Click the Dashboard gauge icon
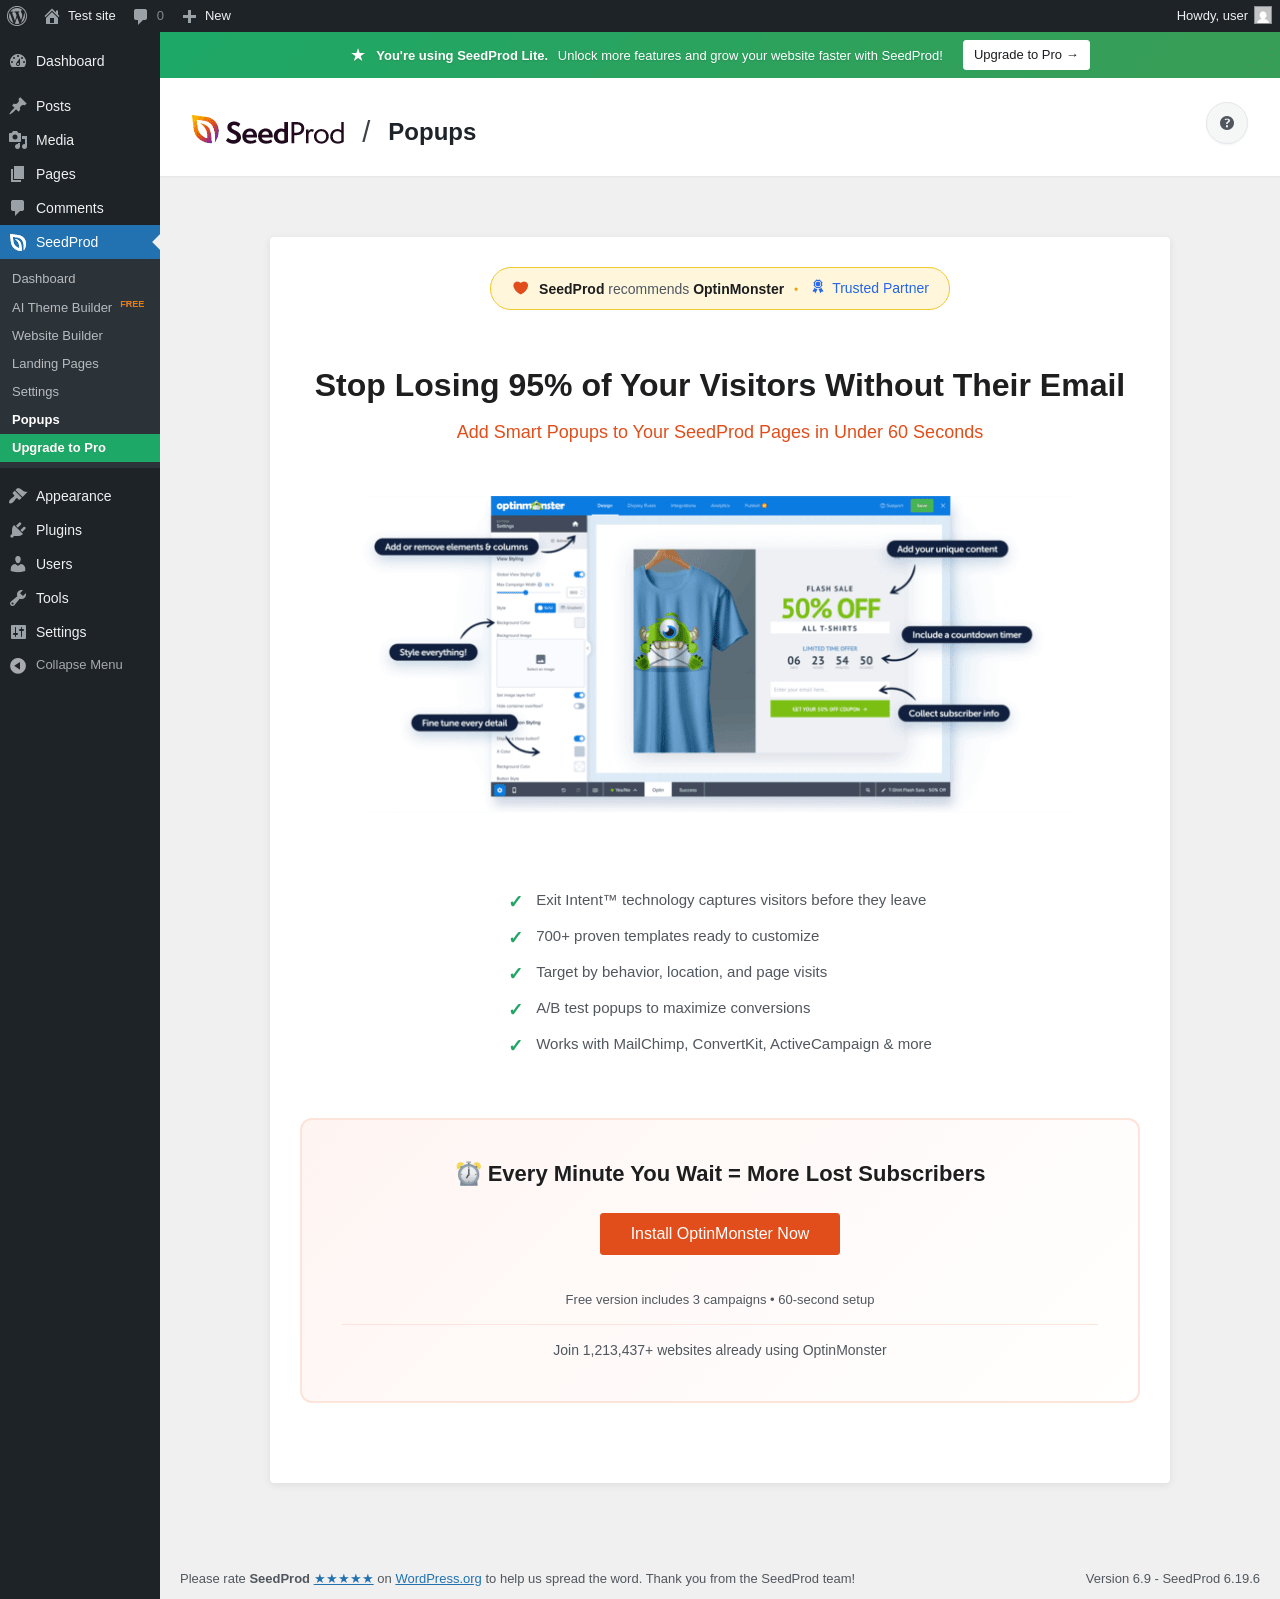1280x1599 pixels. pyautogui.click(x=18, y=61)
